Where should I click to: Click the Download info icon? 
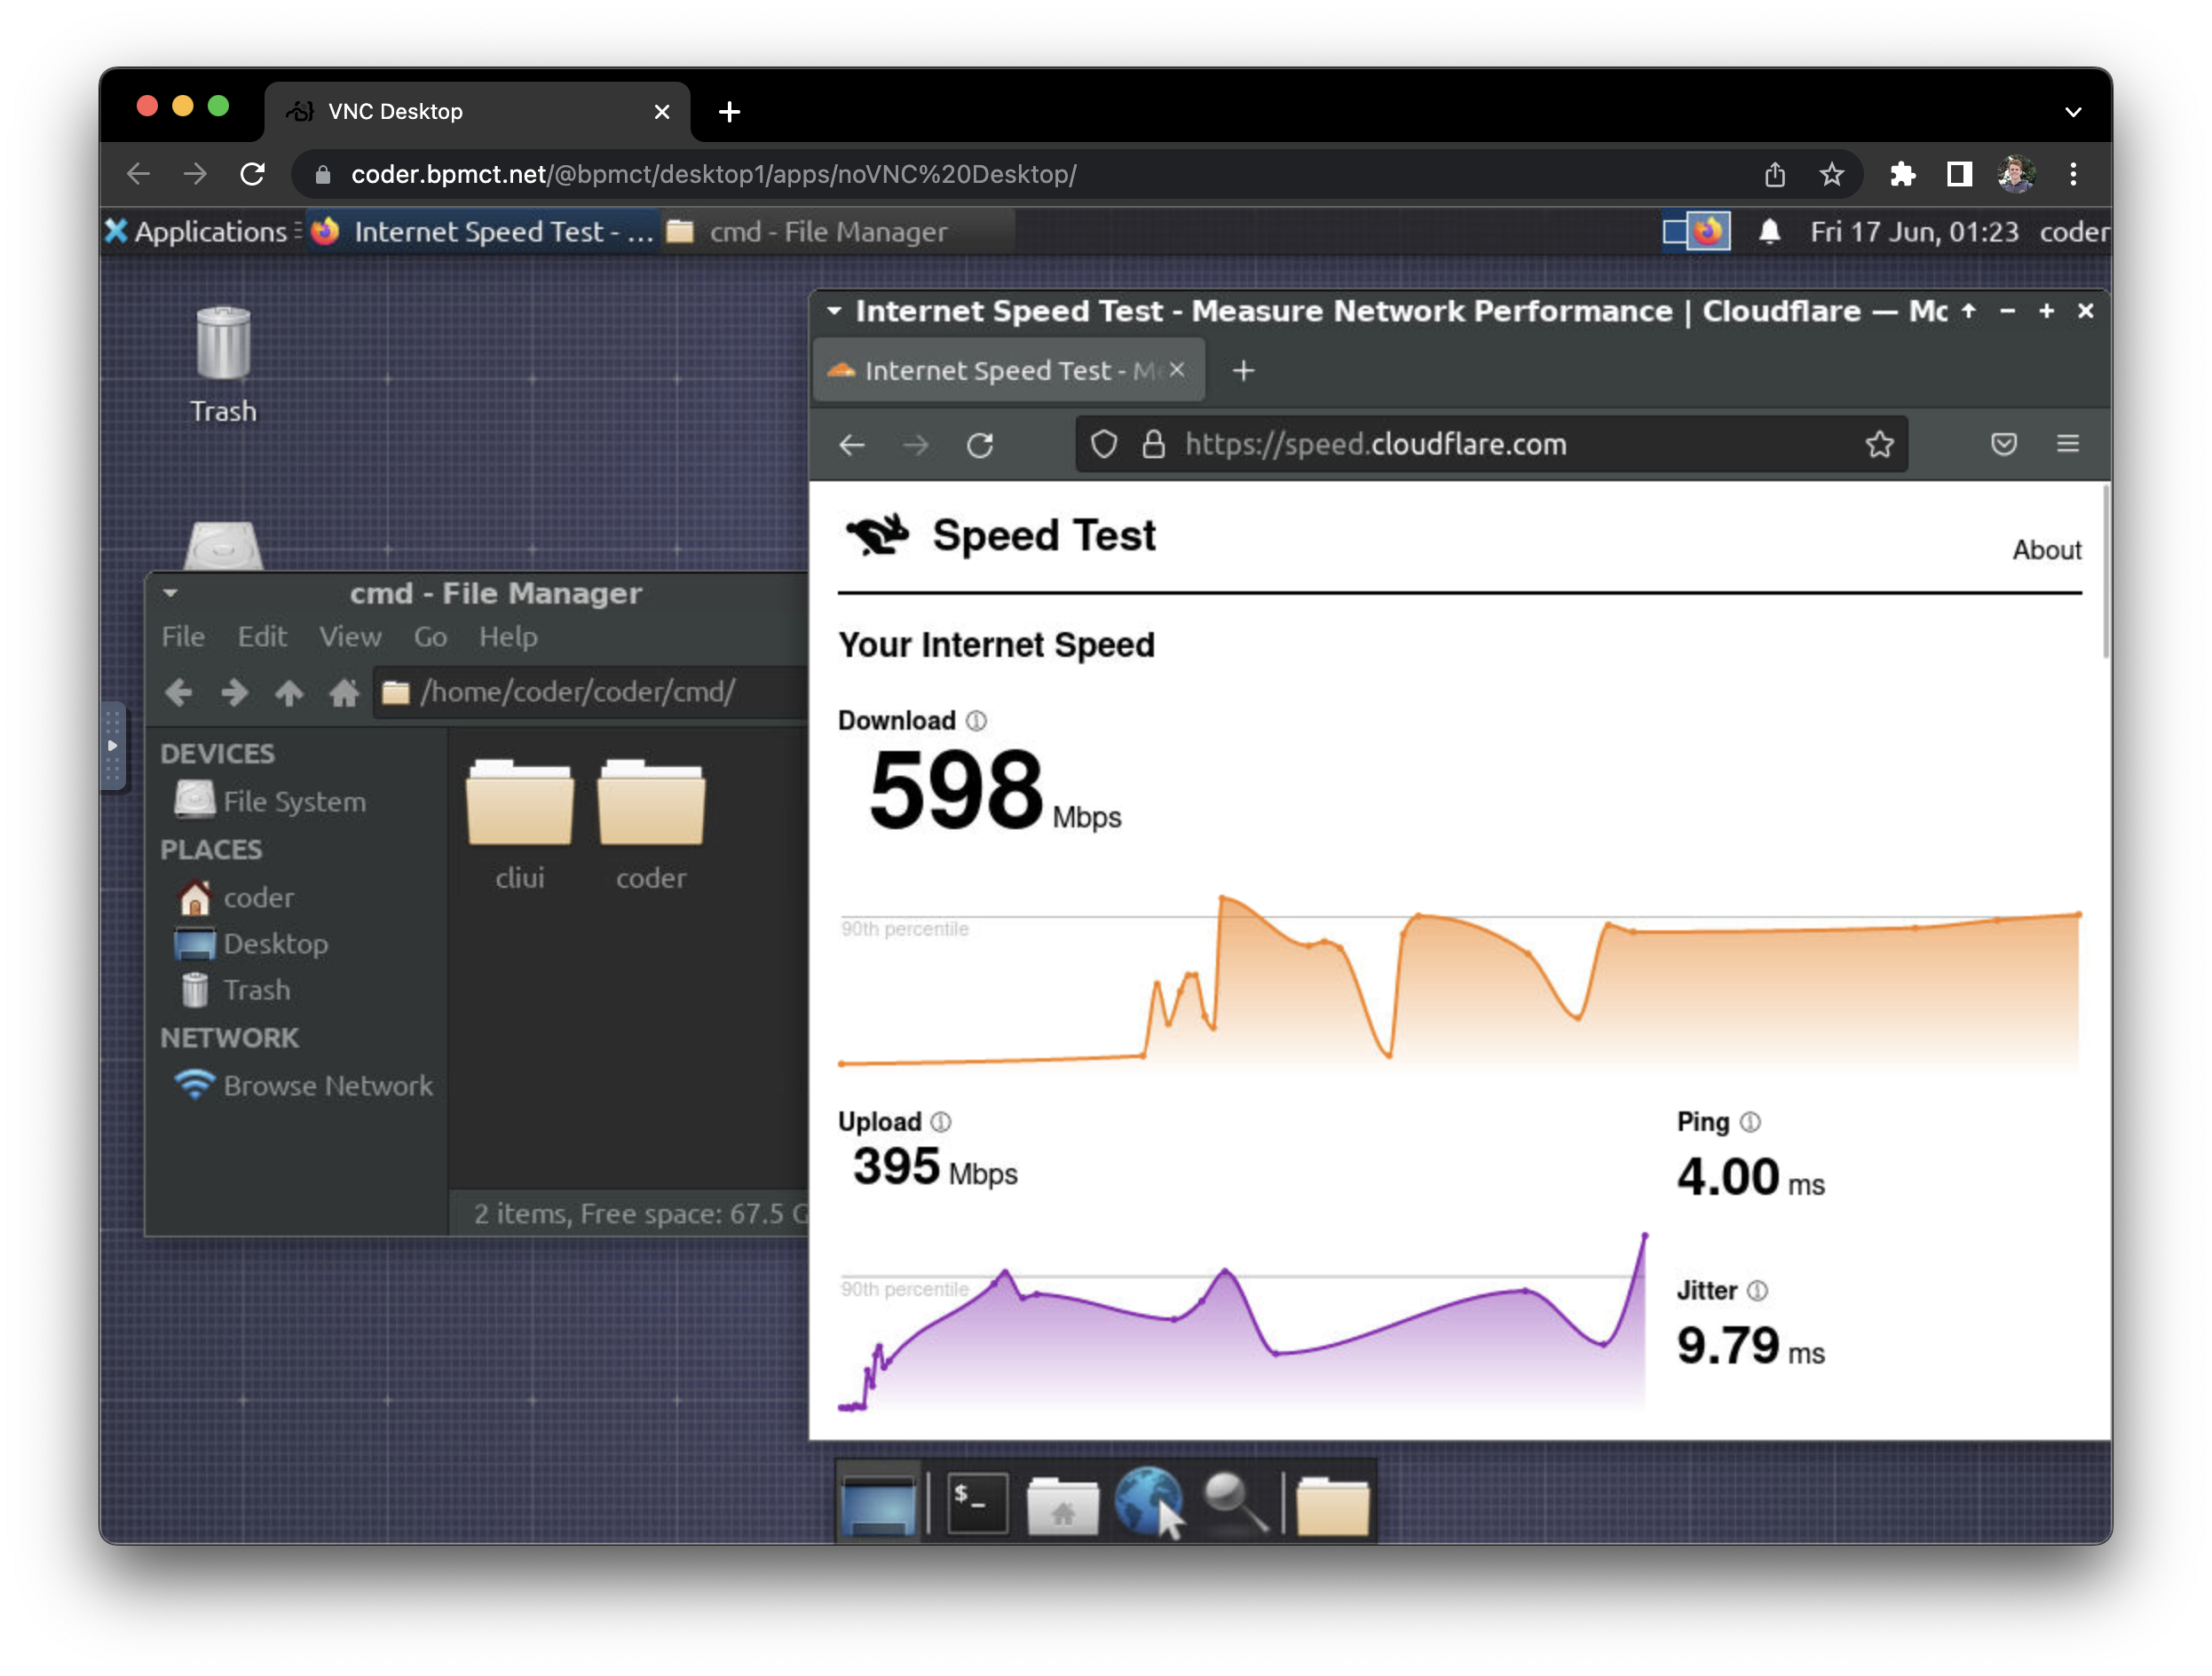(977, 721)
